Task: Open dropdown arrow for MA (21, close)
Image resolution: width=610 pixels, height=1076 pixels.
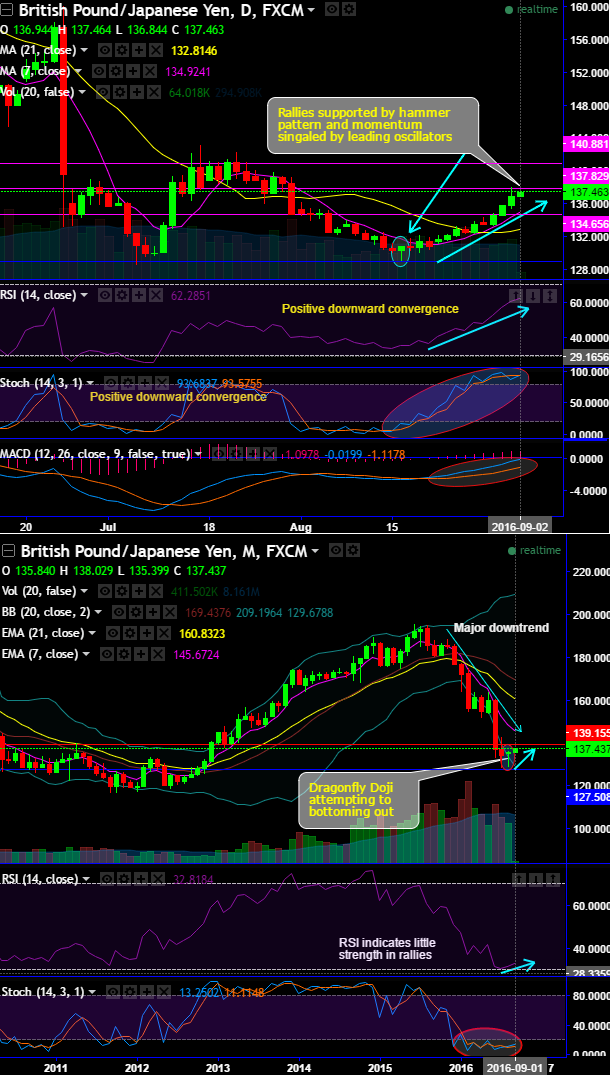Action: (x=84, y=50)
